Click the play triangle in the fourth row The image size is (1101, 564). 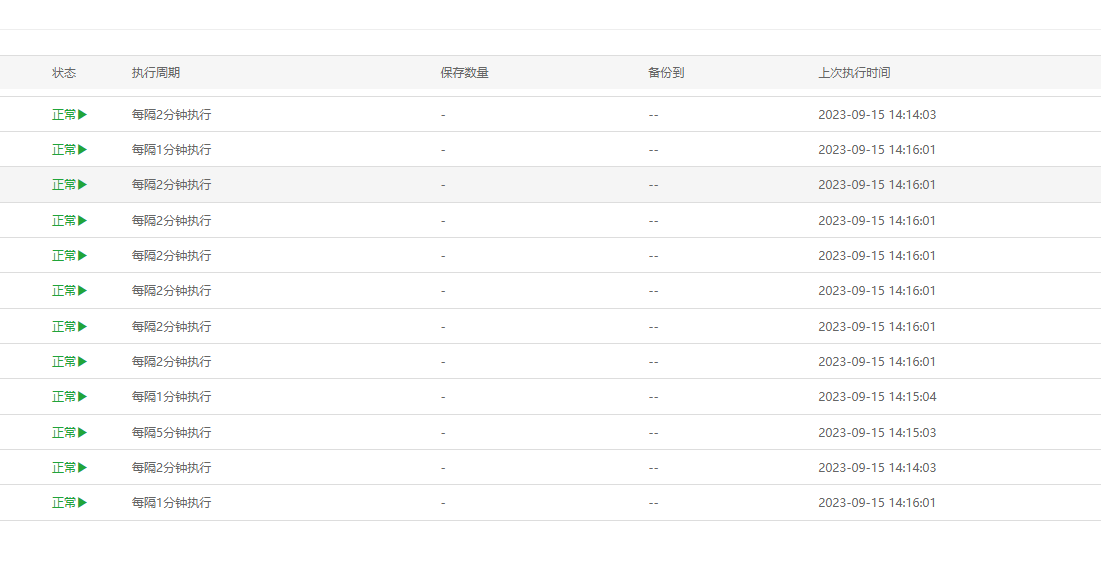(83, 221)
